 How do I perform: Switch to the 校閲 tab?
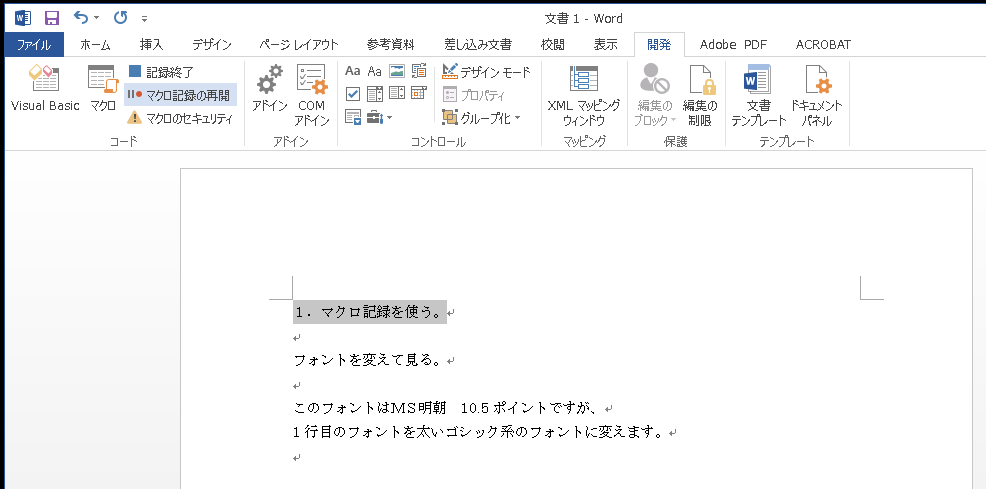pos(553,45)
